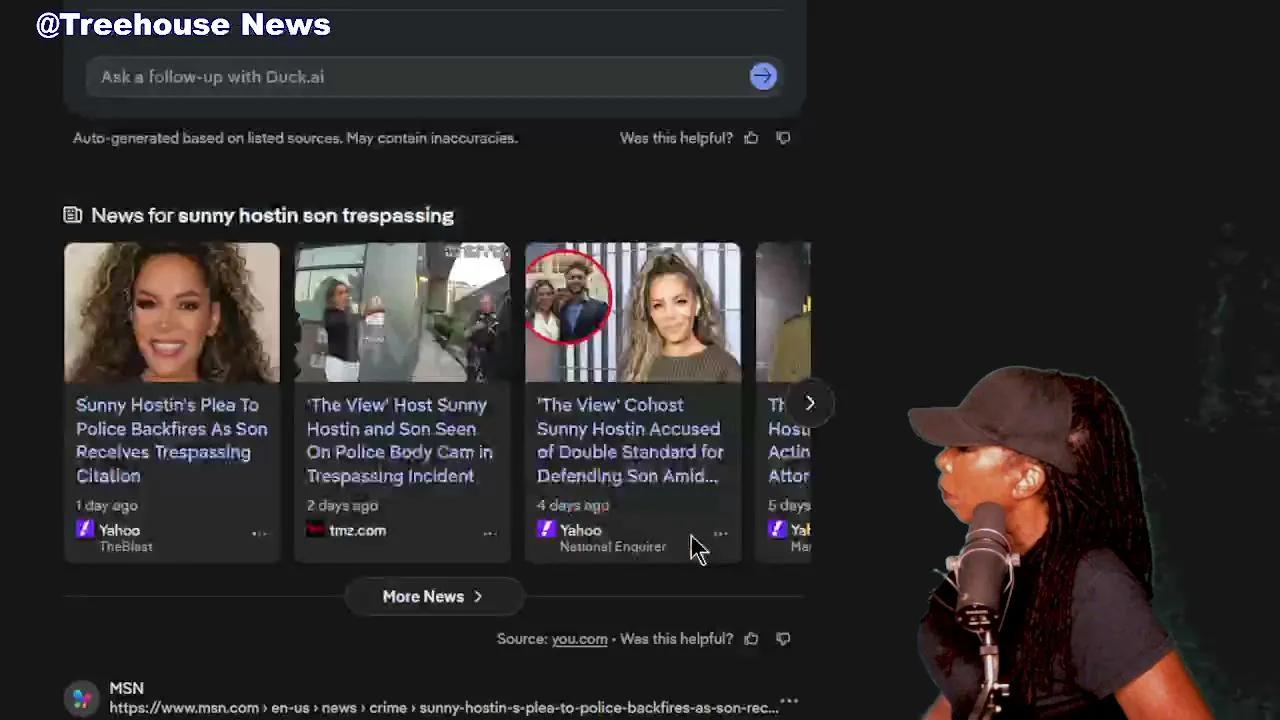Click the 'Auto-generated based on listed sources' disclaimer
Viewport: 1280px width, 720px height.
click(x=295, y=138)
